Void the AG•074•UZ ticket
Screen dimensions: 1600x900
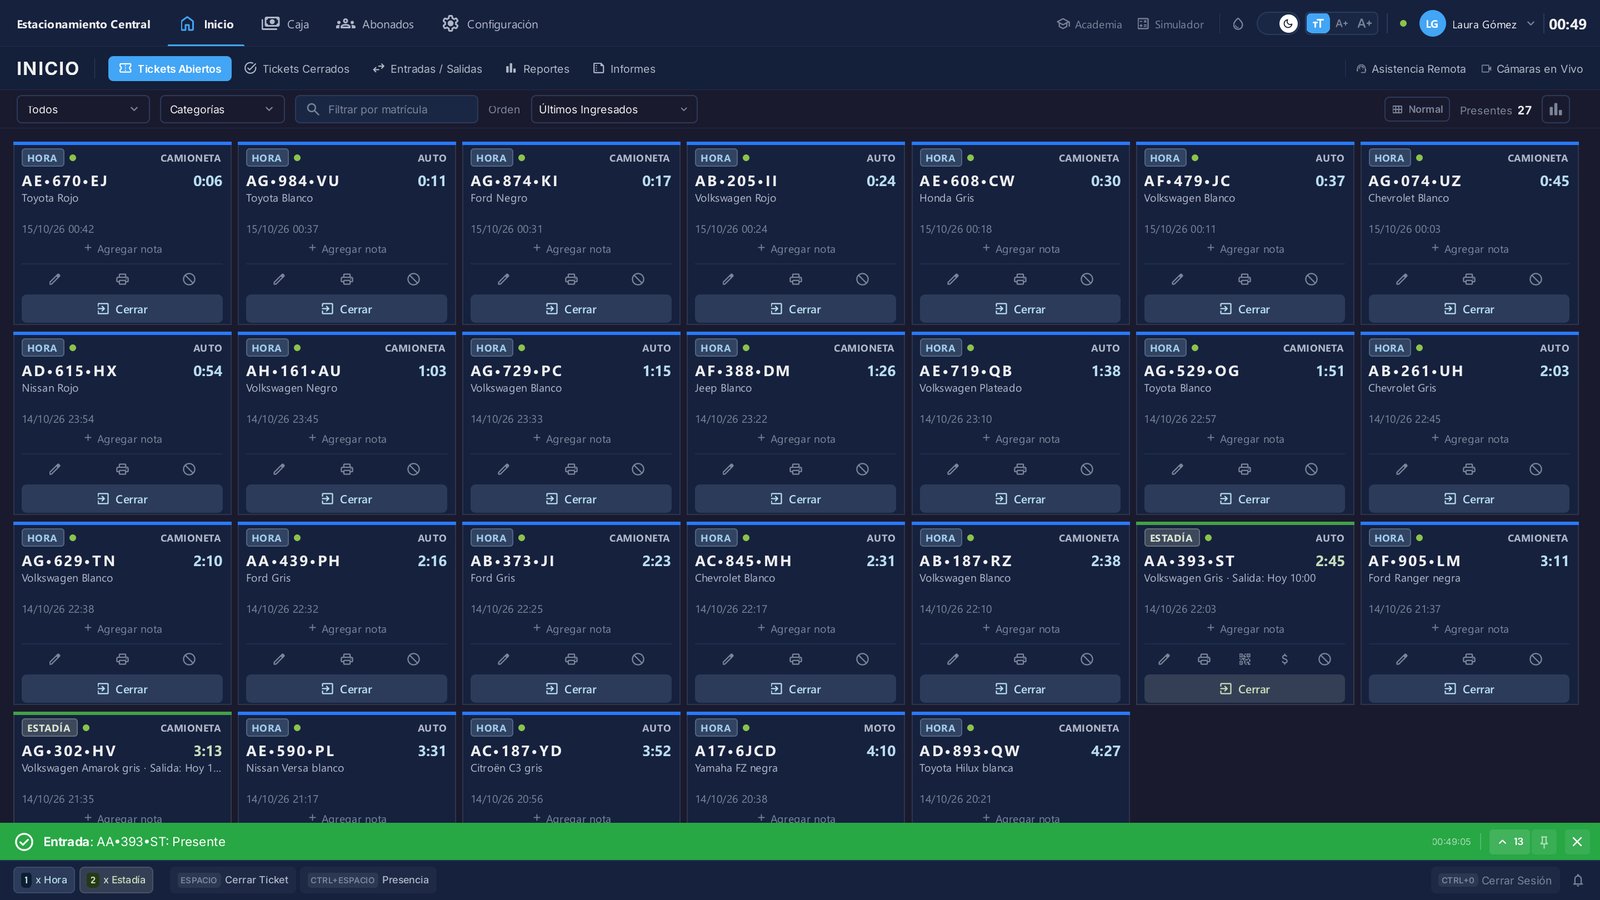coord(1535,279)
